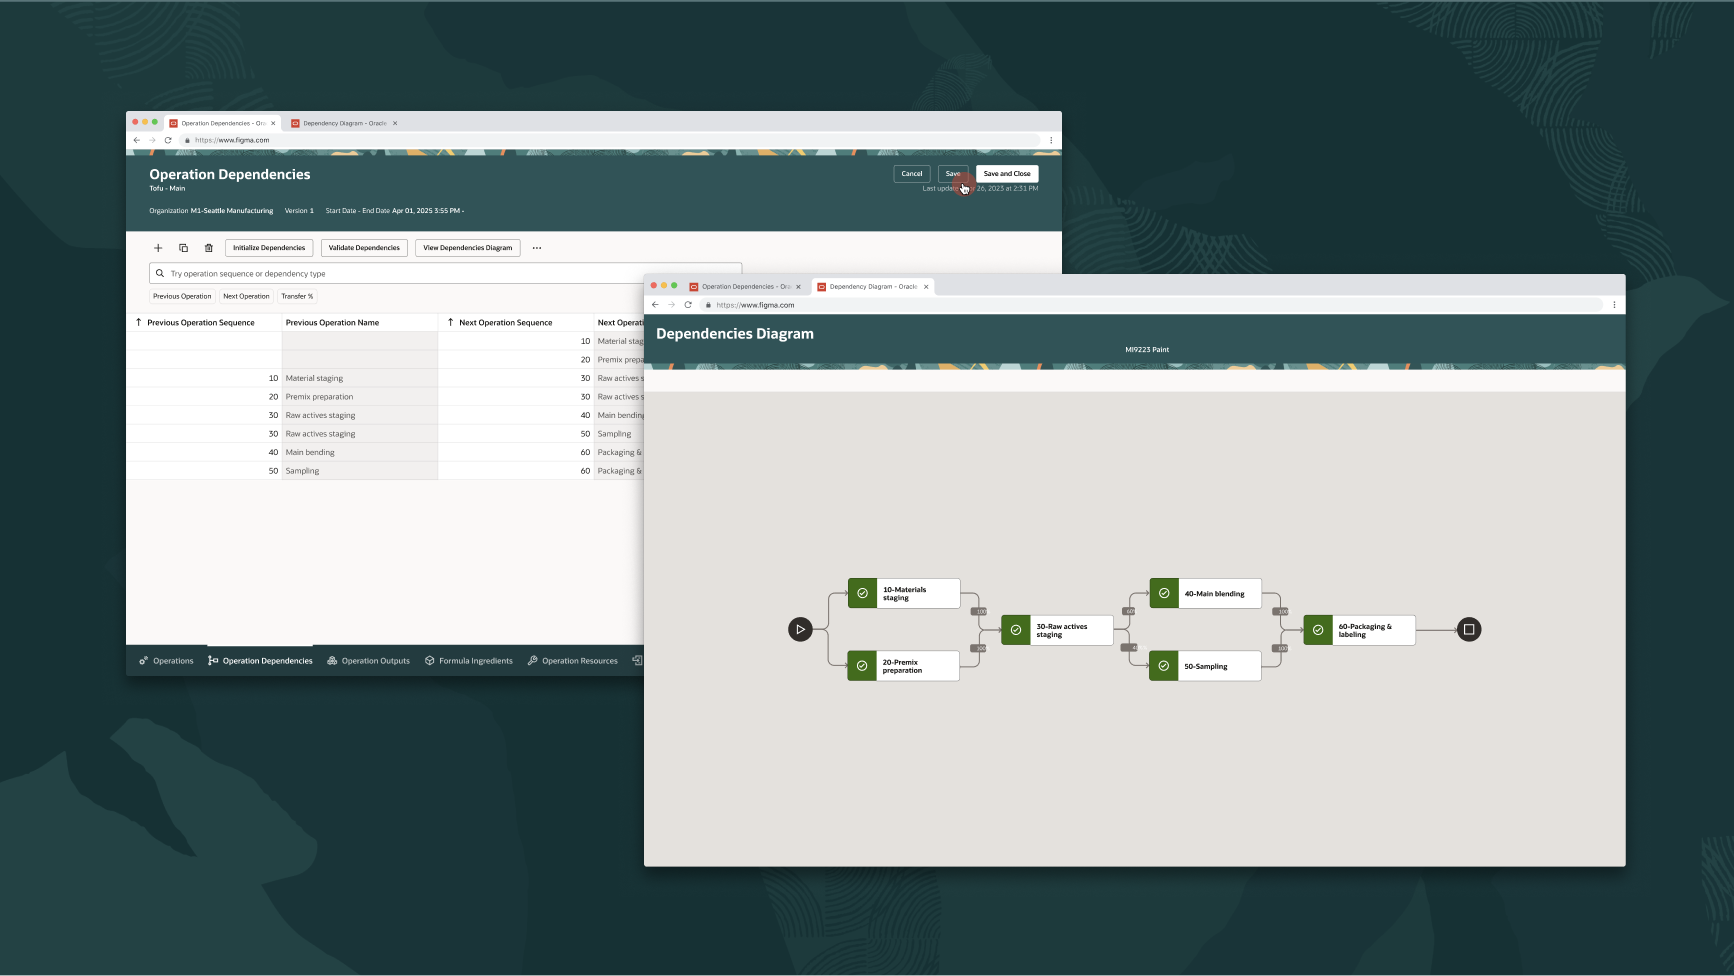Click the Initialize Dependencies button

(269, 248)
